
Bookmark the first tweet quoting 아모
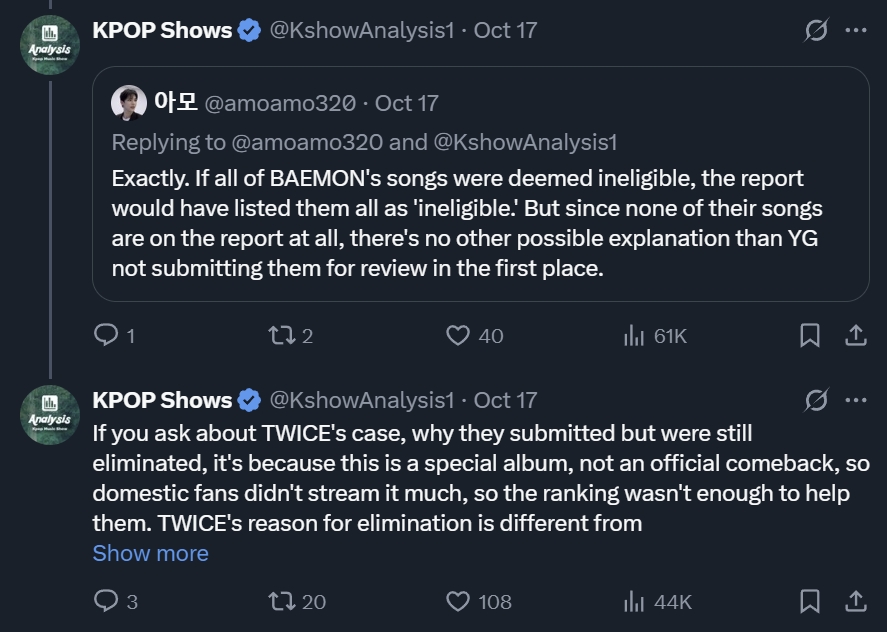810,336
